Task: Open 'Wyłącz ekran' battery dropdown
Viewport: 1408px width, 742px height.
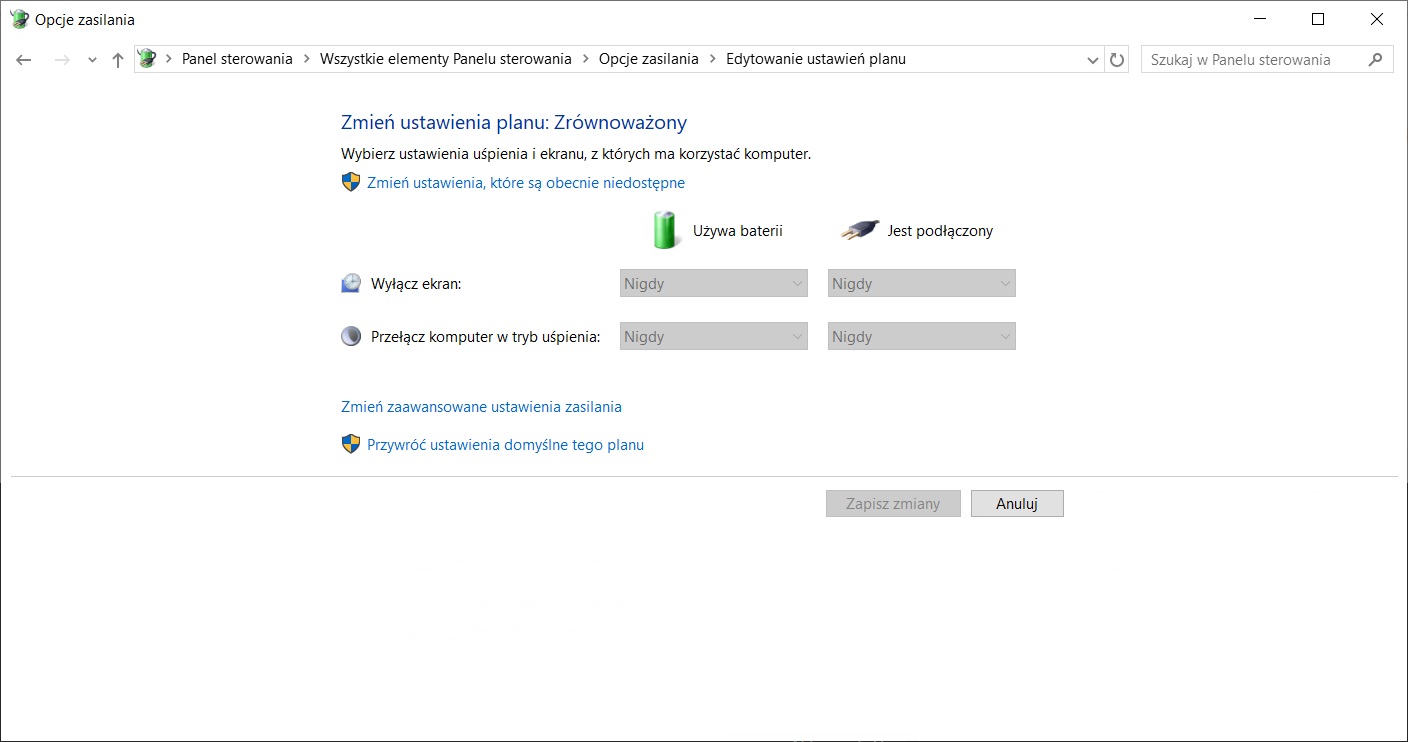Action: point(713,284)
